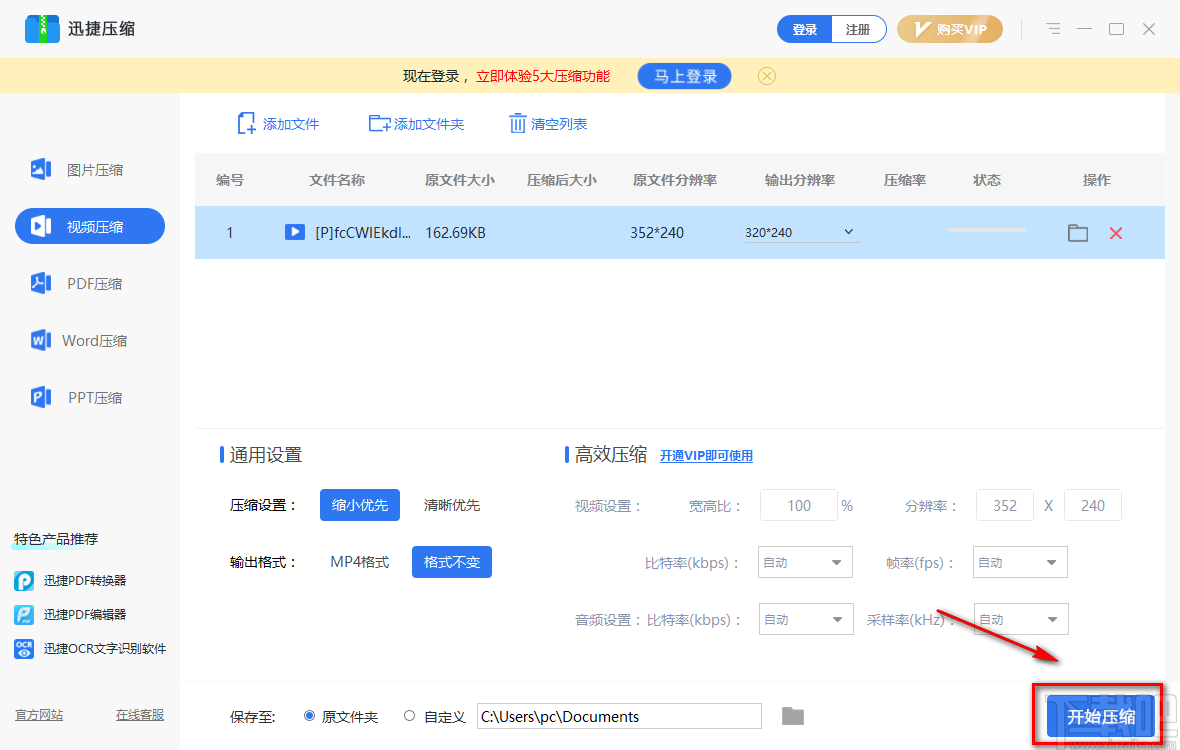Open output folder icon for the video row
The image size is (1180, 750).
[x=1077, y=232]
